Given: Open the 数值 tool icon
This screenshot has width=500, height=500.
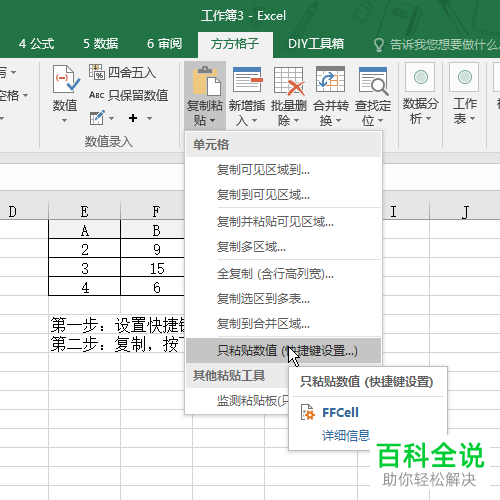Looking at the screenshot, I should pos(65,79).
